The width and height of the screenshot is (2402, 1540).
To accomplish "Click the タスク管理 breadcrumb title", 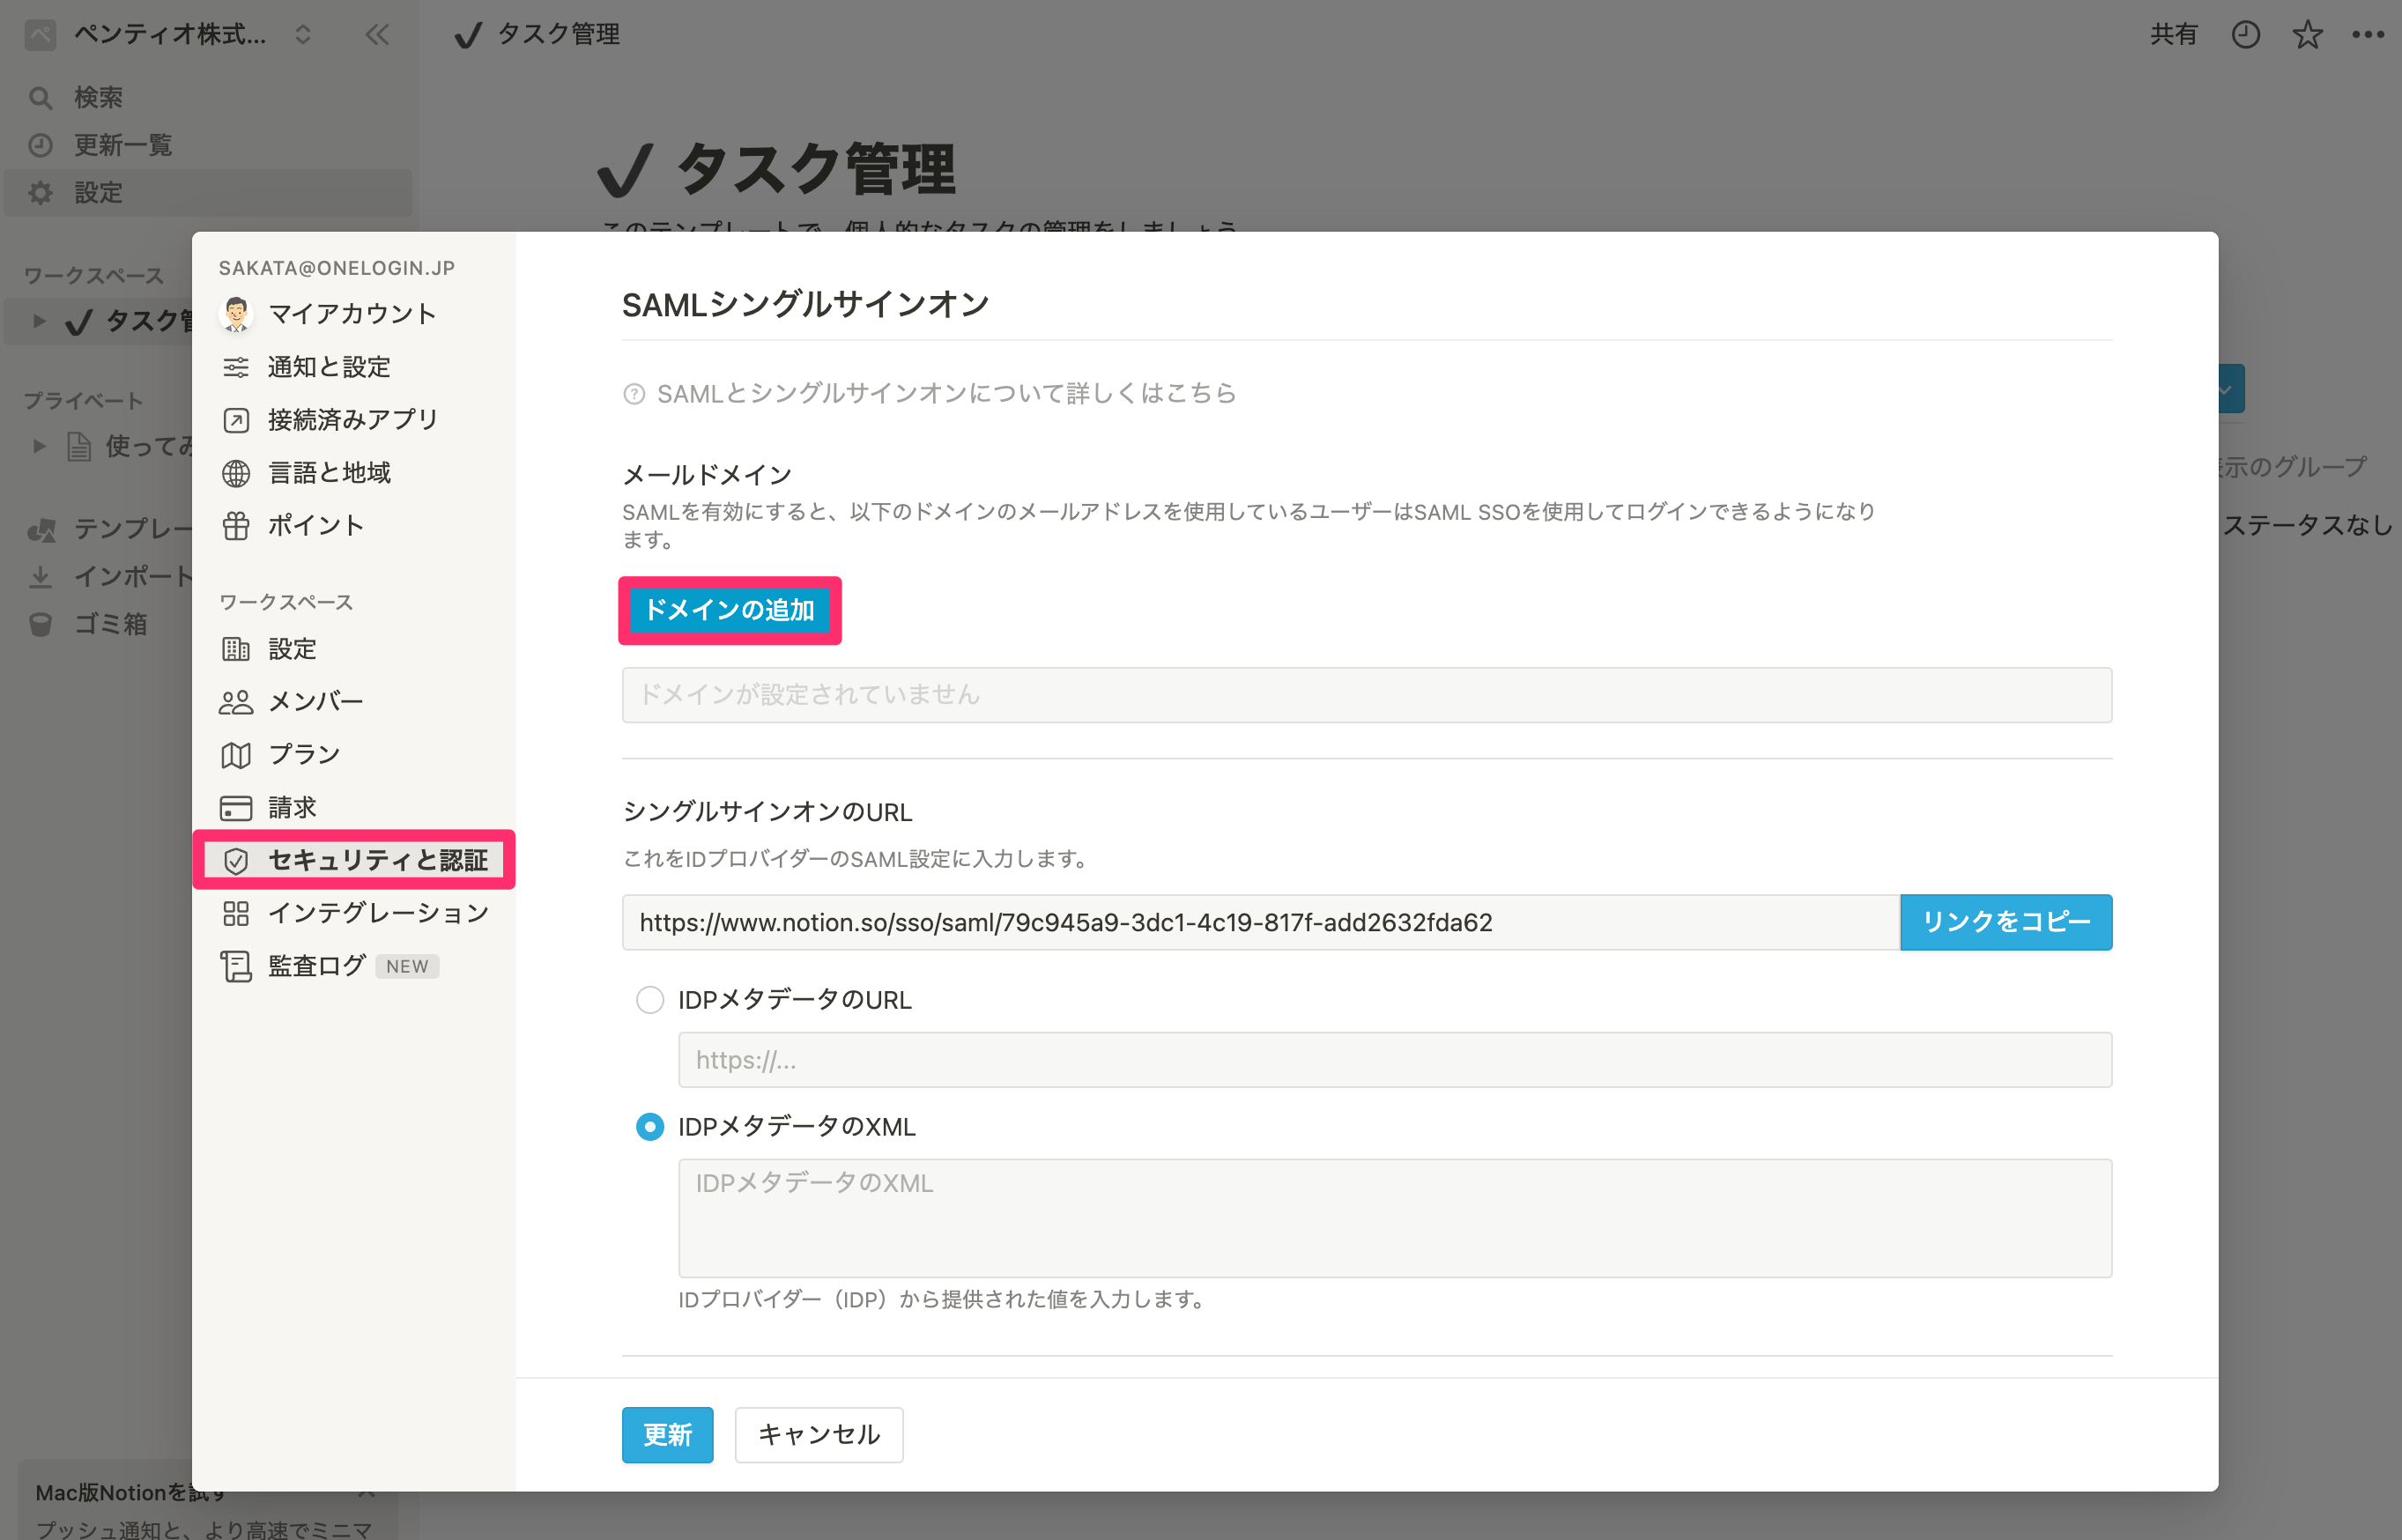I will coord(559,35).
